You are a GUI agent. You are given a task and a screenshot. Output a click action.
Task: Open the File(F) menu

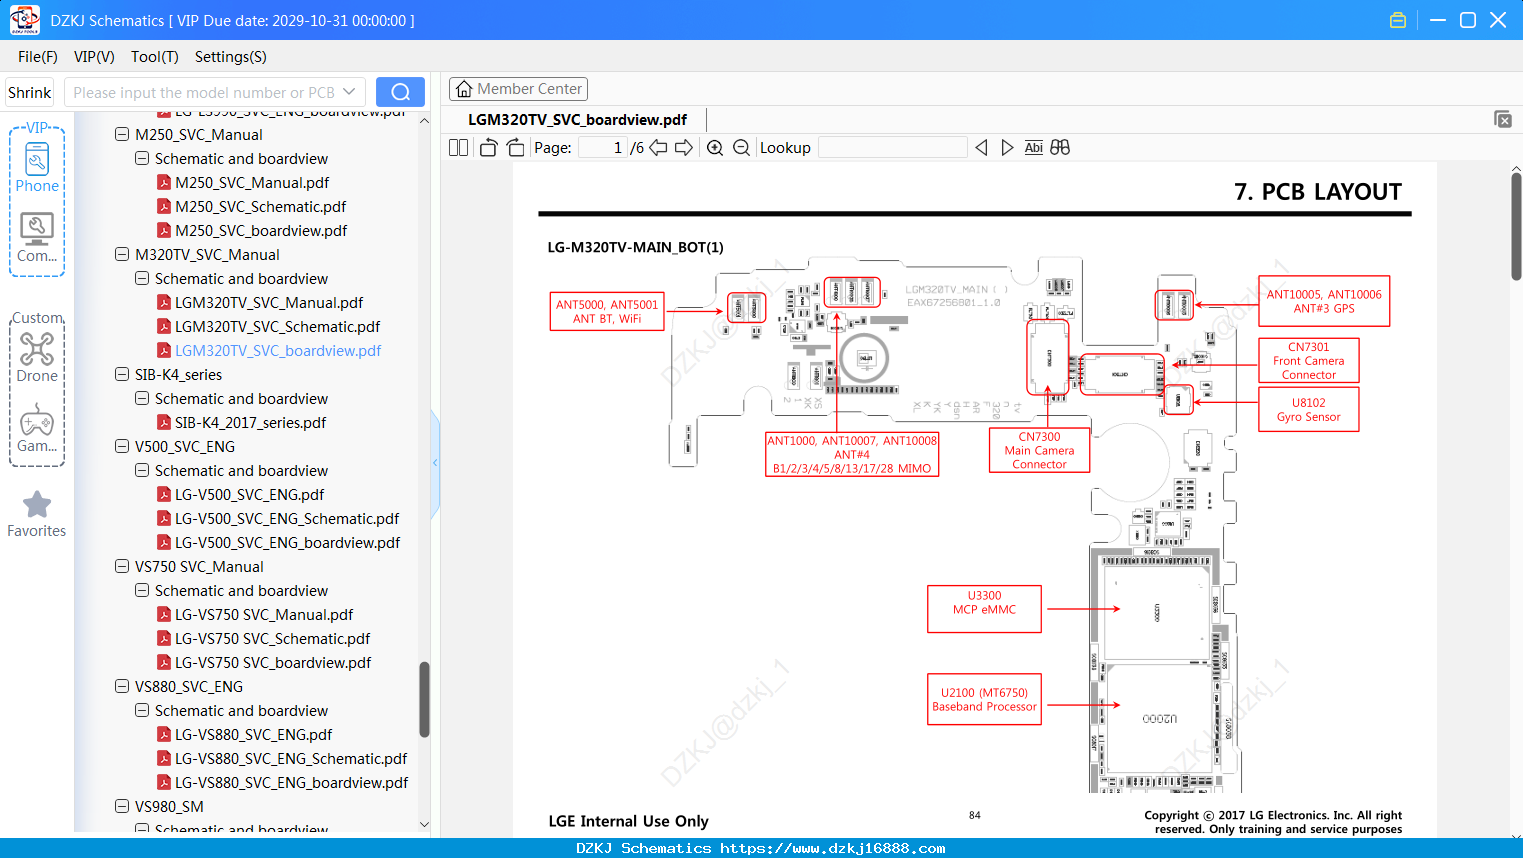[38, 57]
